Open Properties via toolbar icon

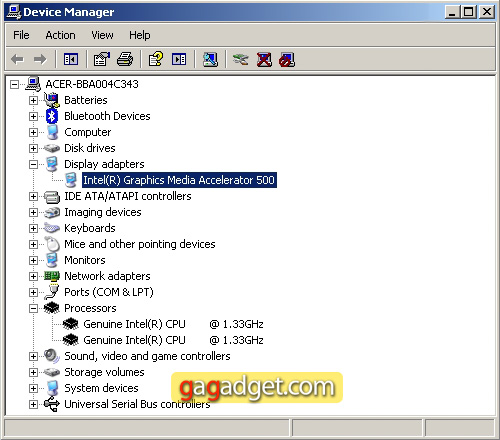[x=102, y=60]
